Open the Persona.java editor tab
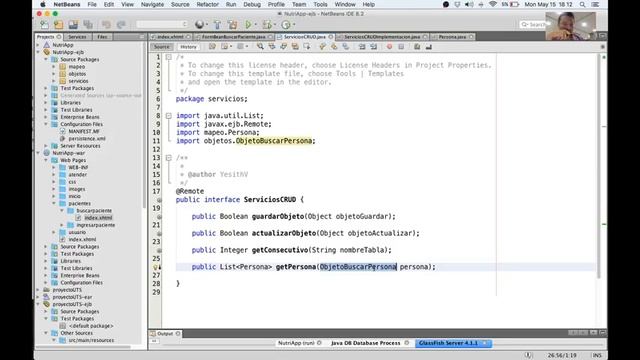Viewport: 640px width, 360px height. (452, 37)
